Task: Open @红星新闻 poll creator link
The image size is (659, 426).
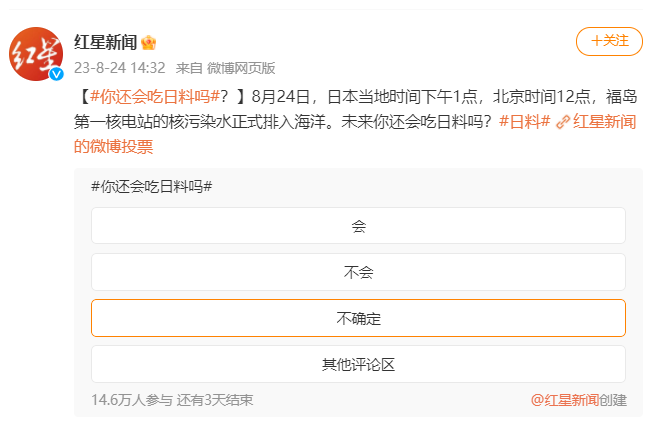Action: [x=564, y=400]
